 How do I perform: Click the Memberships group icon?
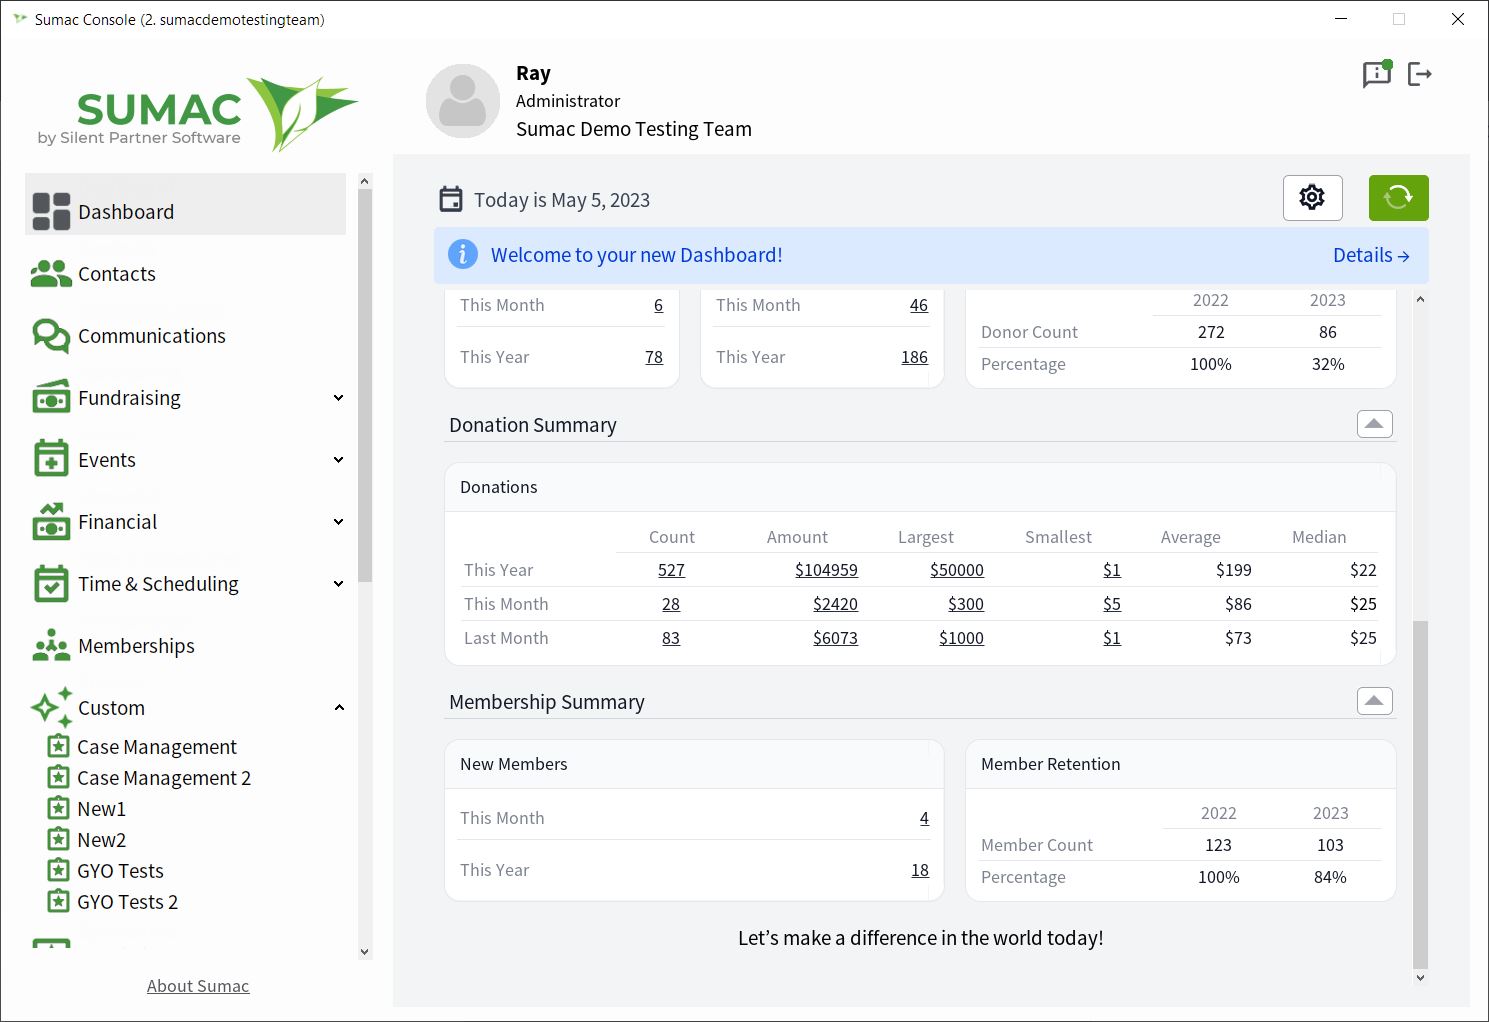pyautogui.click(x=51, y=645)
